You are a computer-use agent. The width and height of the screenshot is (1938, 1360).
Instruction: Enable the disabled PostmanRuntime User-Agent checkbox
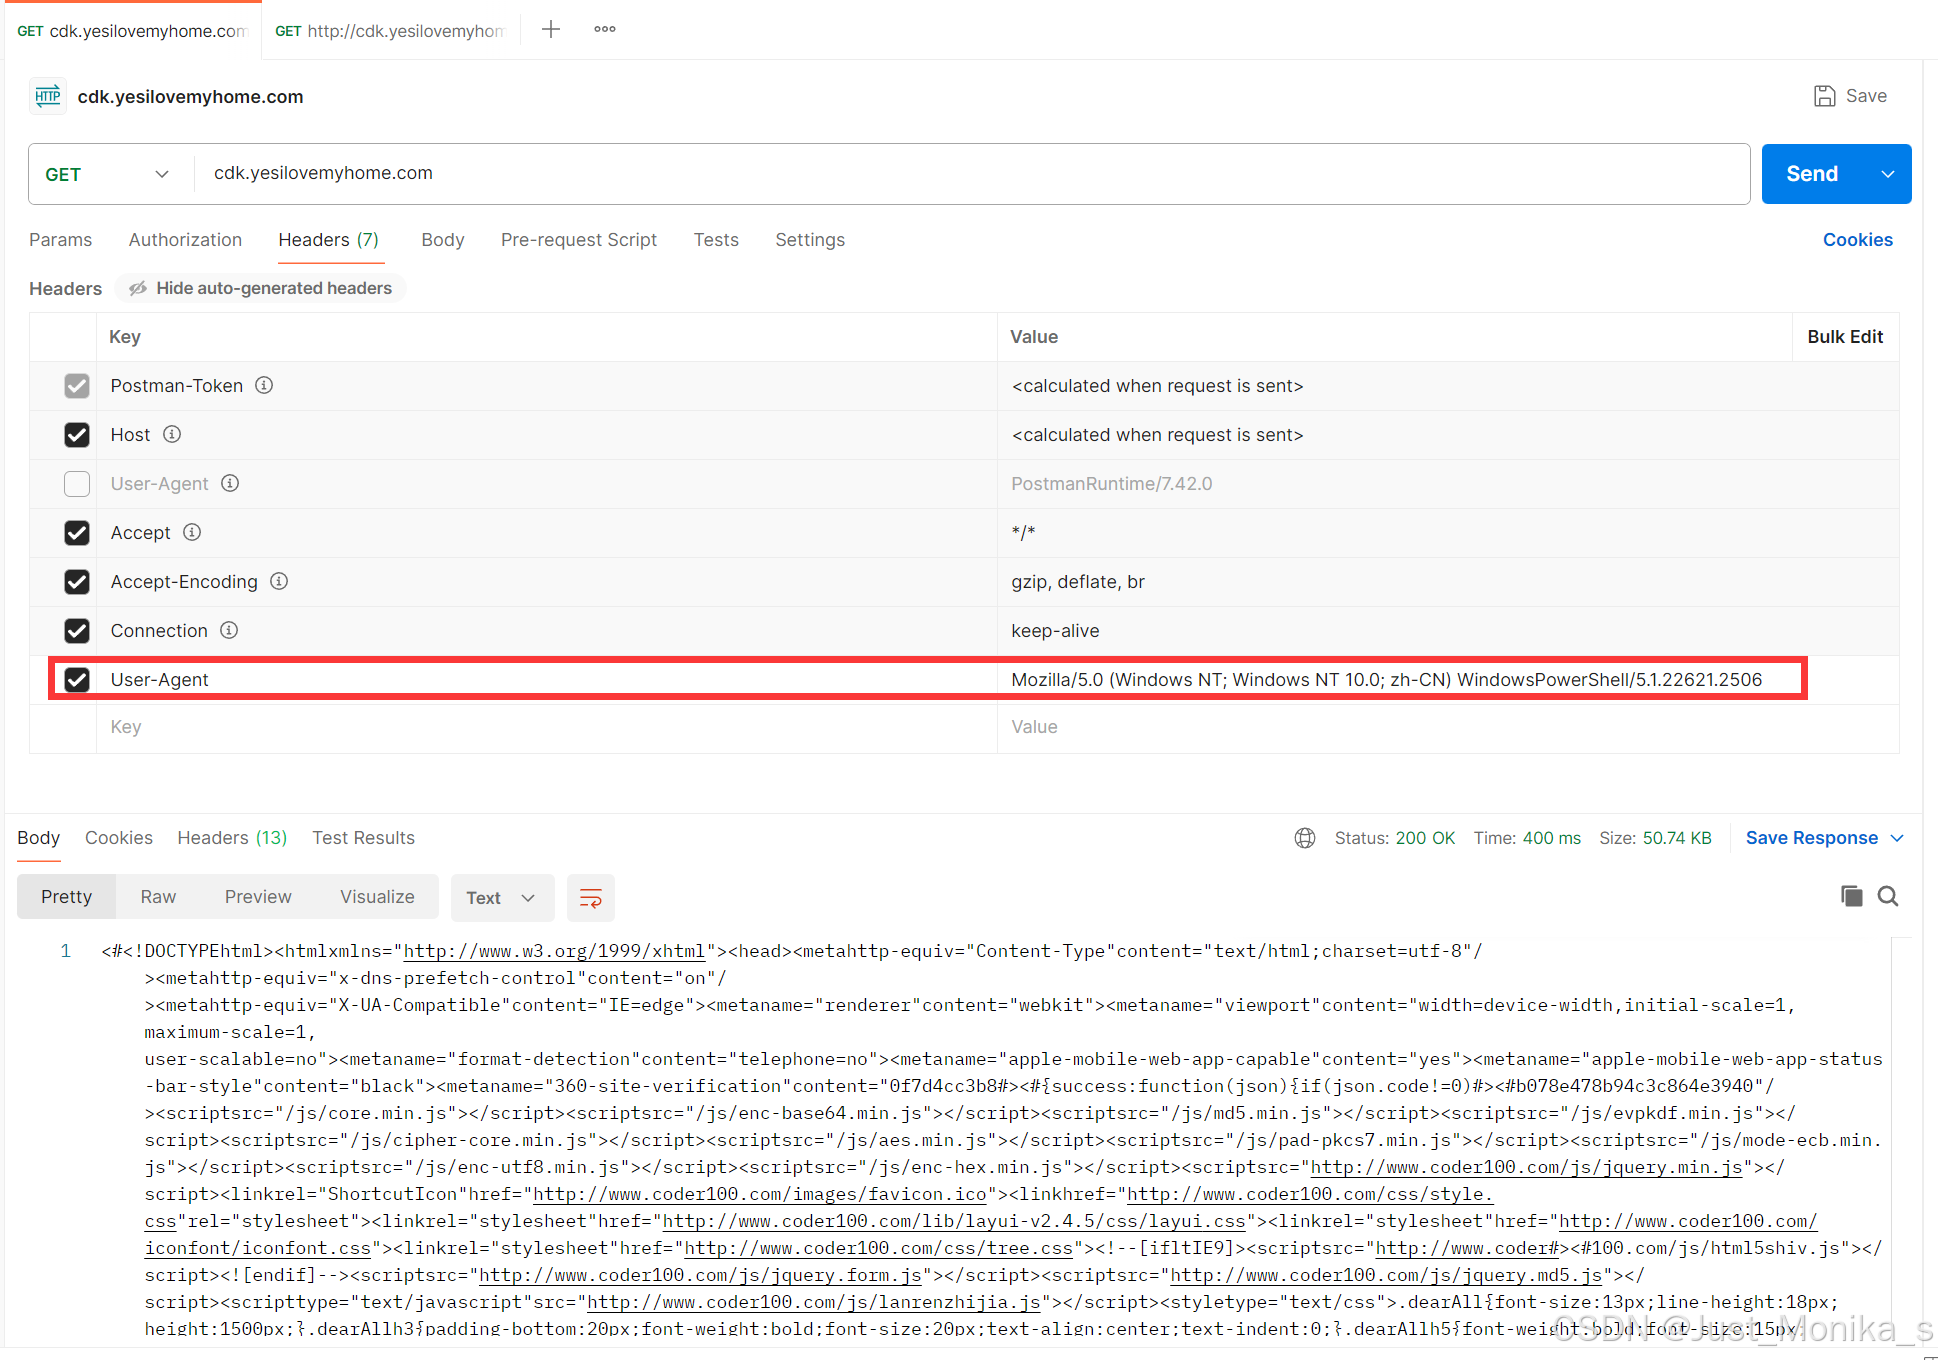tap(77, 484)
